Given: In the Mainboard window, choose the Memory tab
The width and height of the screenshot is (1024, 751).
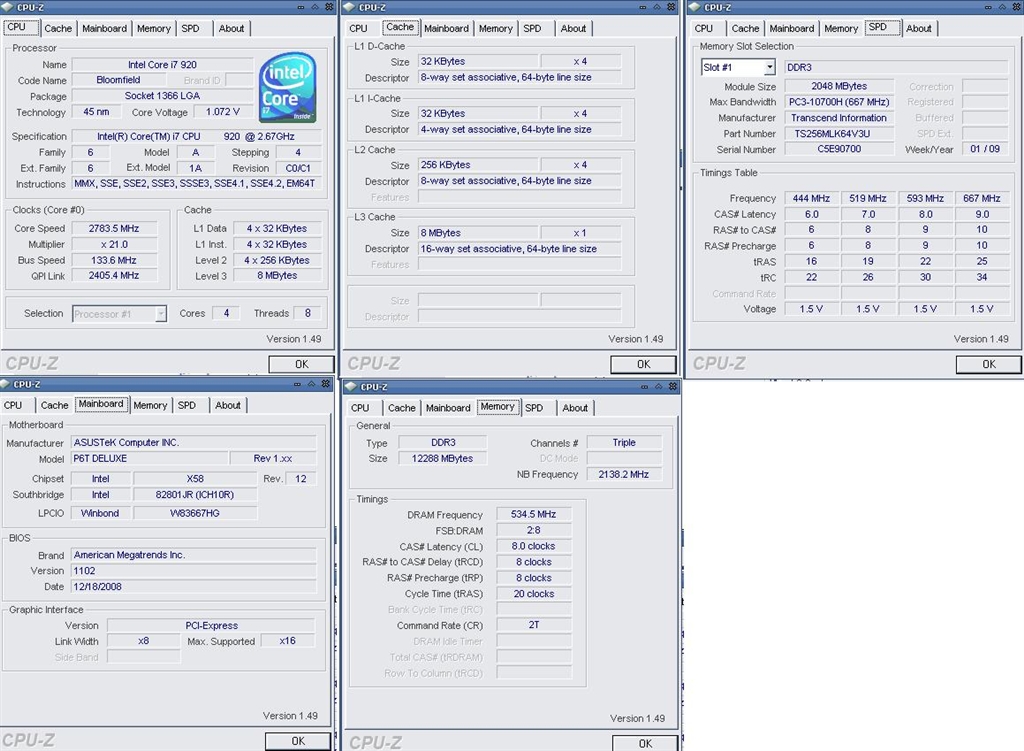Looking at the screenshot, I should [150, 406].
